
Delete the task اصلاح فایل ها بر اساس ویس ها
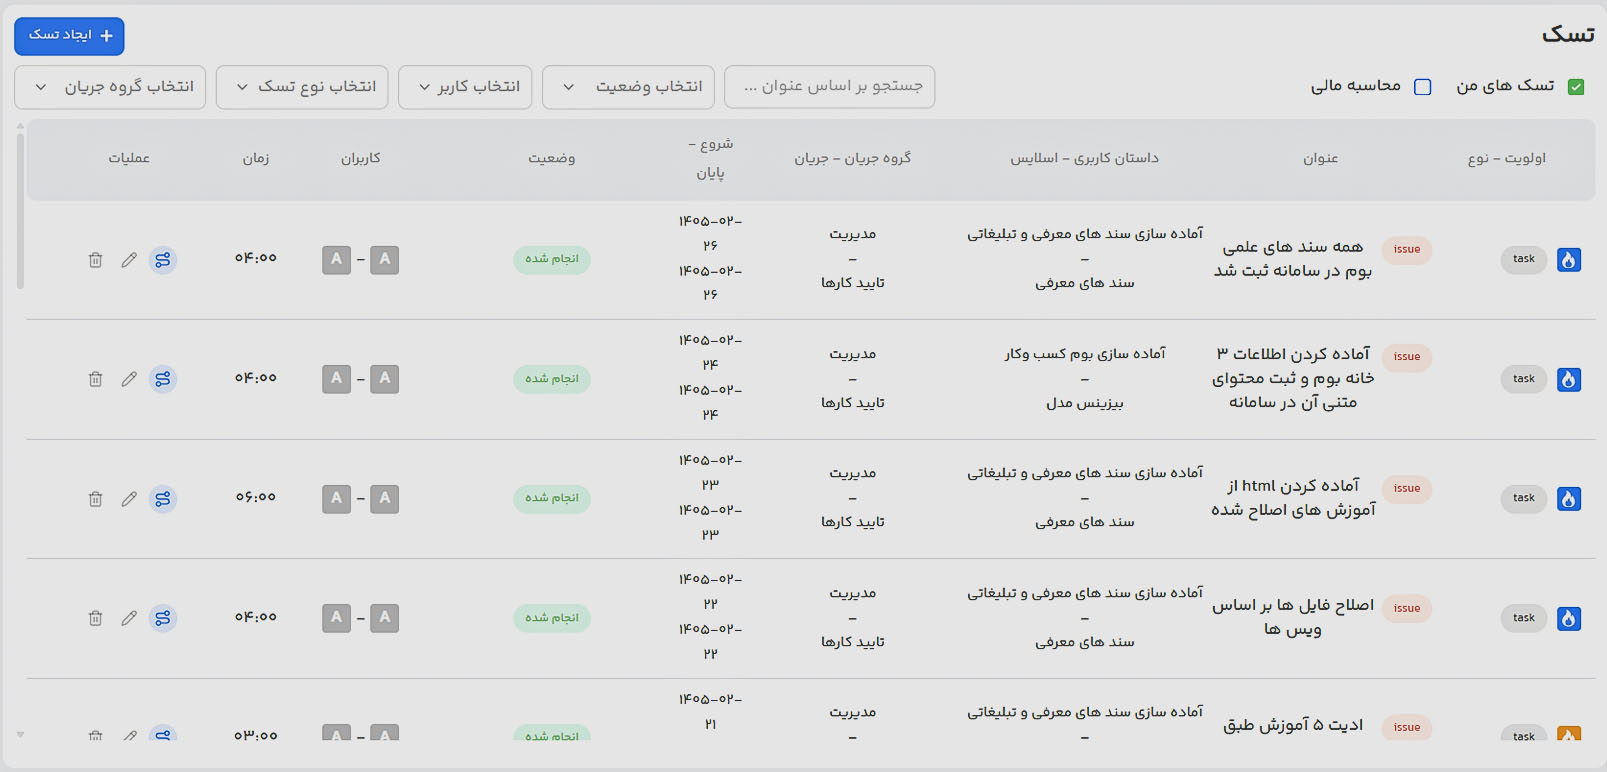[x=95, y=618]
